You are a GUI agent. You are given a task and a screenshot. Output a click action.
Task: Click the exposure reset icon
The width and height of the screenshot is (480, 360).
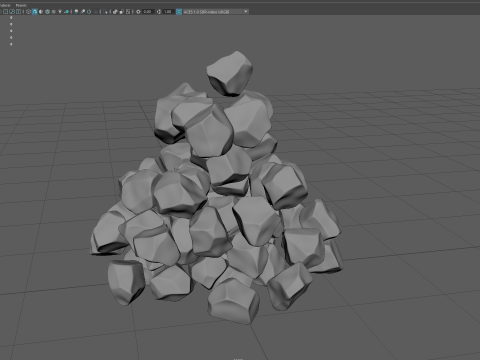(138, 12)
